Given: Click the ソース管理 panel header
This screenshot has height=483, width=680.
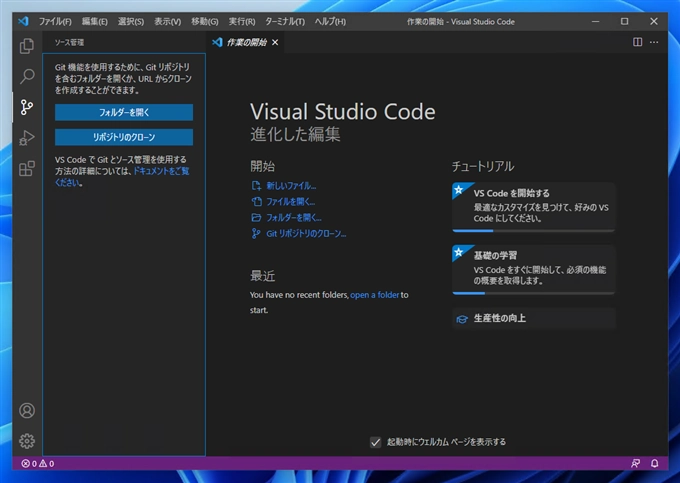Looking at the screenshot, I should pos(69,42).
